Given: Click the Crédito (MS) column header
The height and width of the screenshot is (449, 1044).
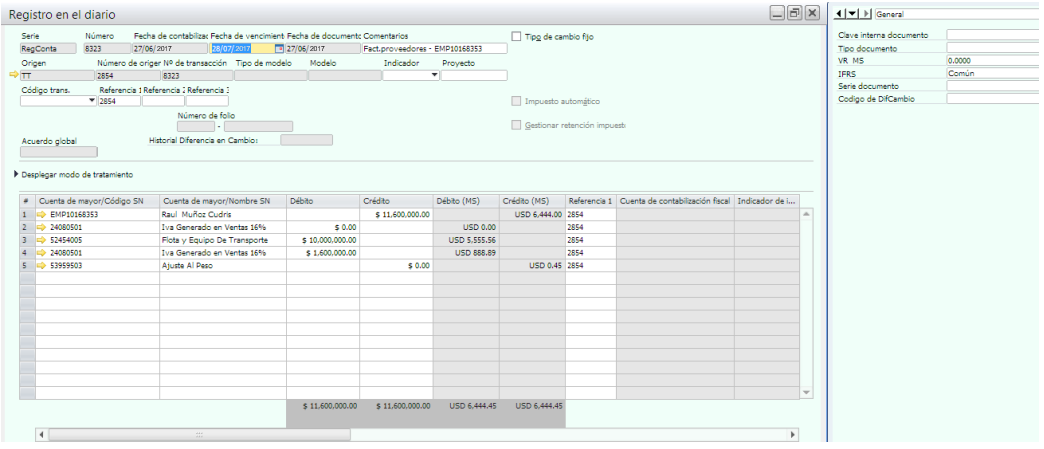Looking at the screenshot, I should 531,201.
